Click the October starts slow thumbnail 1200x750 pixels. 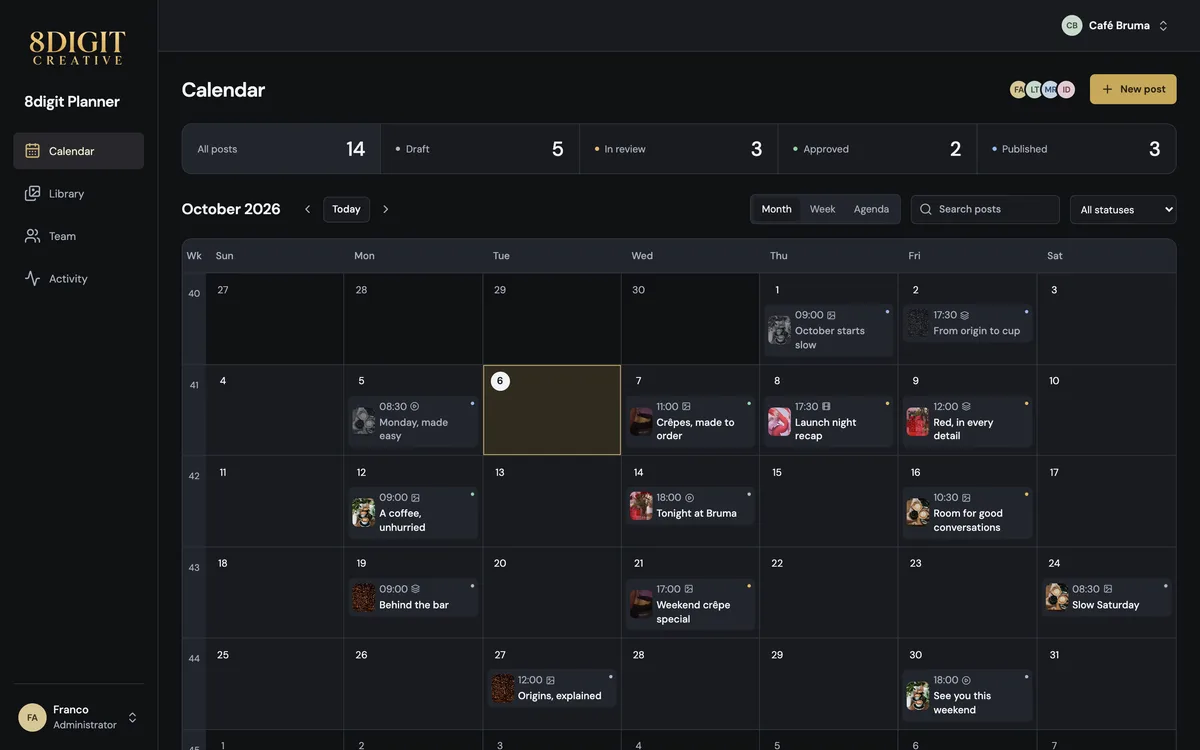[779, 330]
